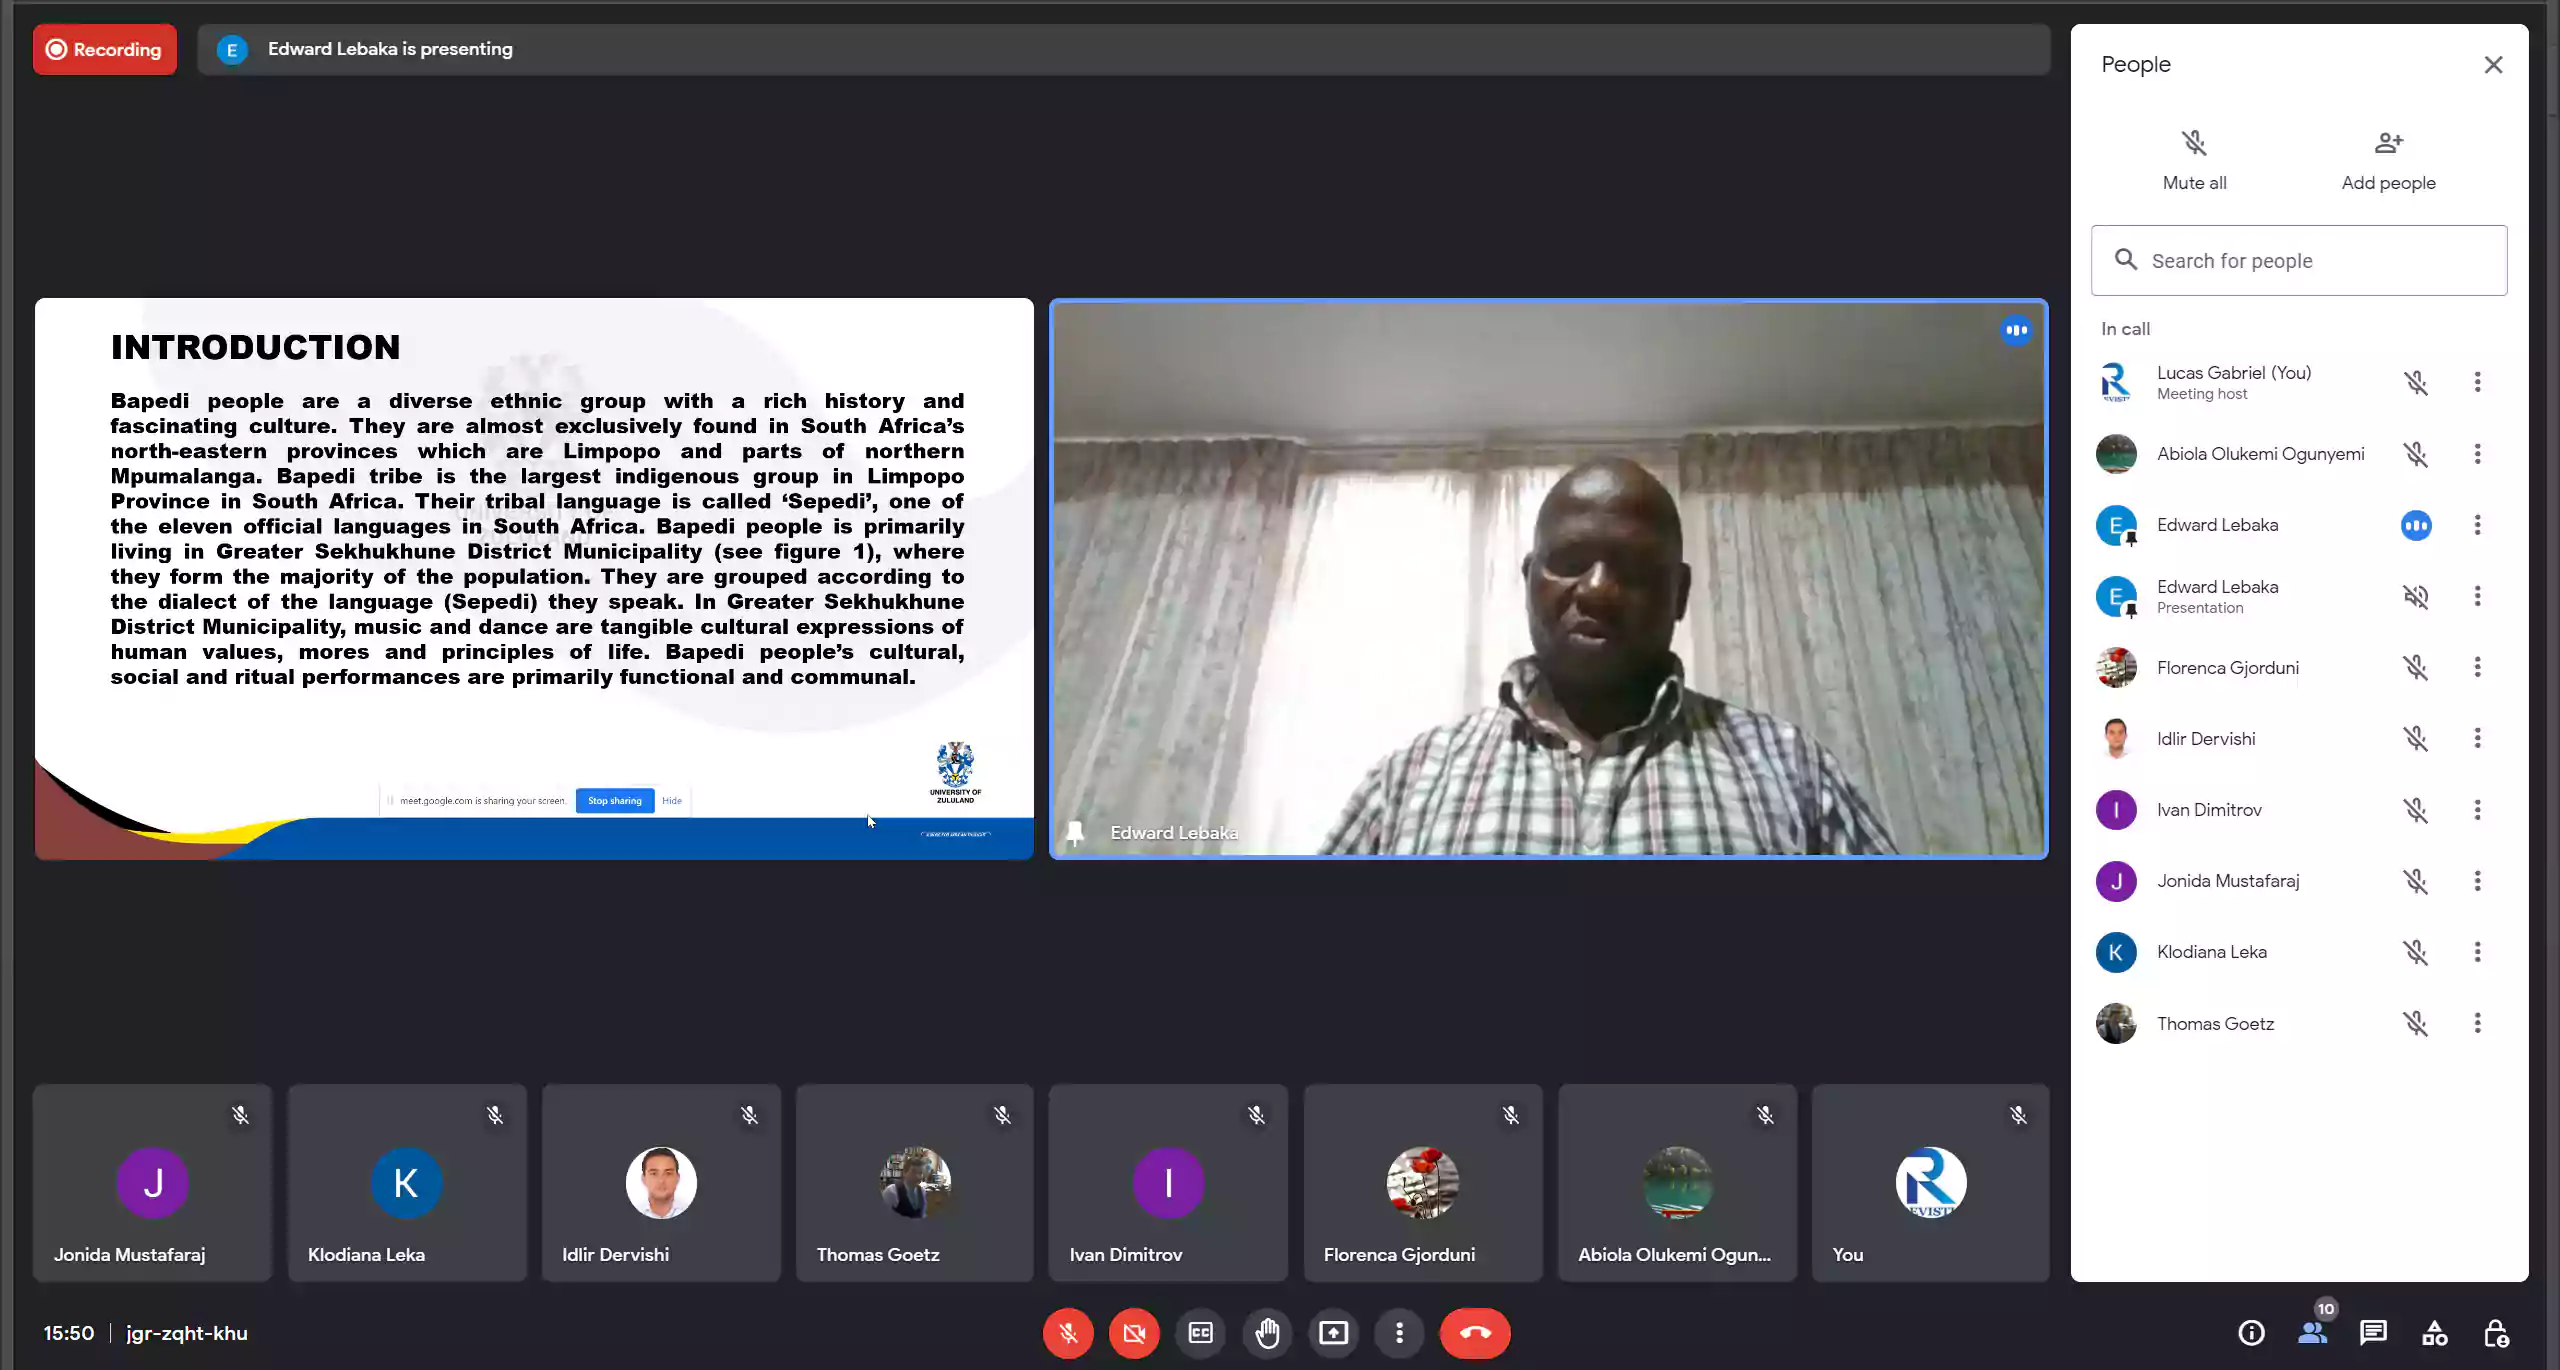Viewport: 2560px width, 1370px height.
Task: Select Klodiana Leka in participant list
Action: click(x=2211, y=952)
